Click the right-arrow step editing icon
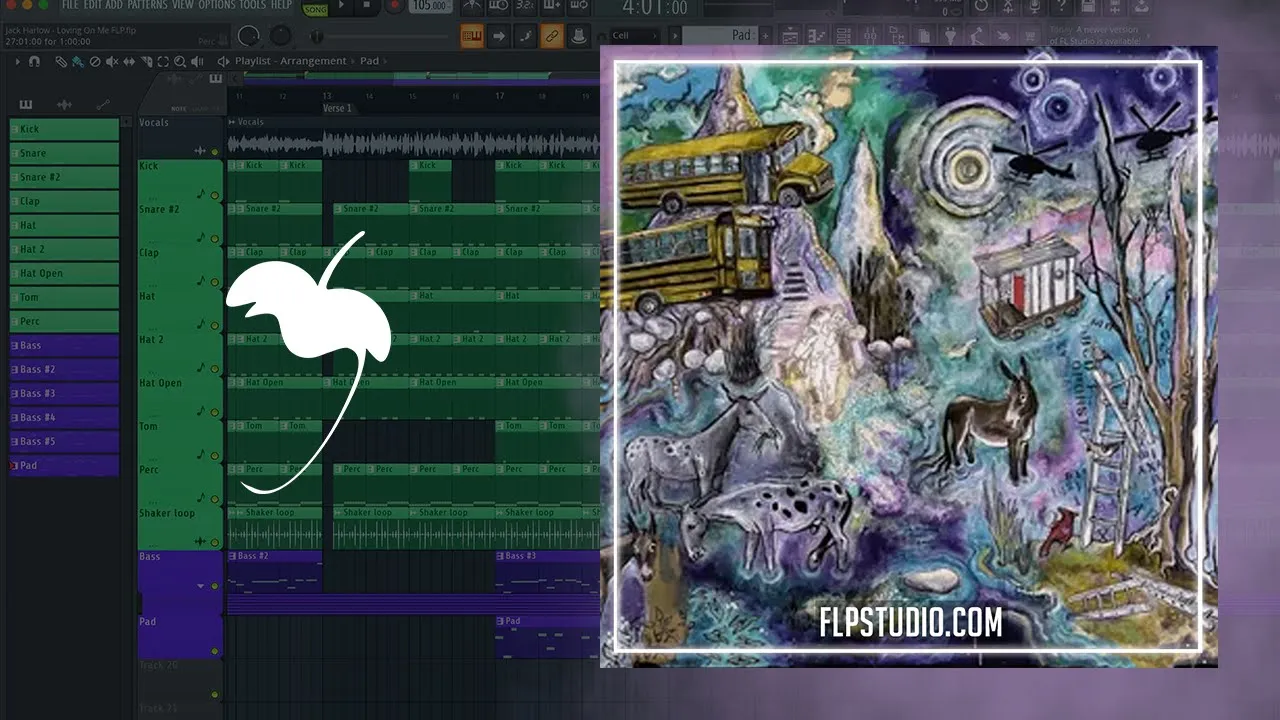The image size is (1280, 720). coord(498,37)
